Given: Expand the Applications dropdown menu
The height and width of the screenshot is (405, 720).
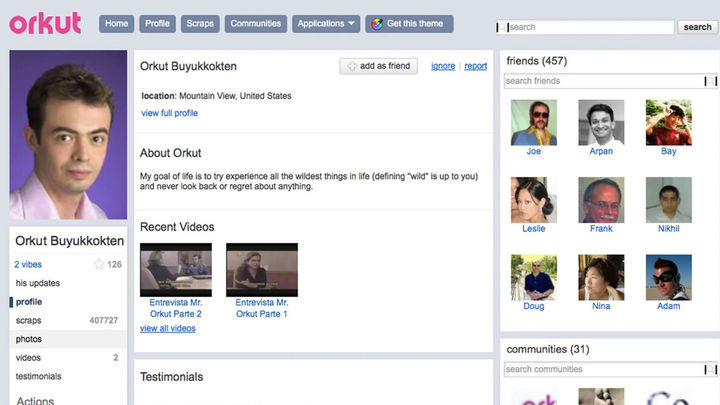Looking at the screenshot, I should (327, 24).
